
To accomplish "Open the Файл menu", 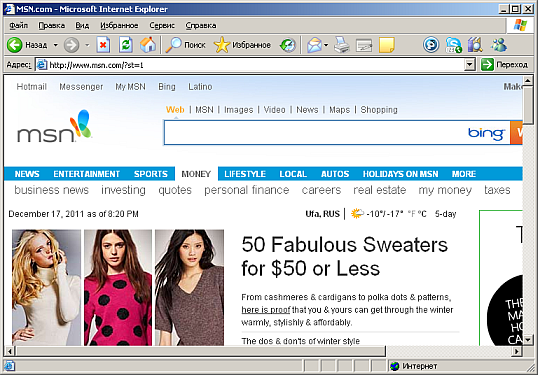I will pos(18,25).
